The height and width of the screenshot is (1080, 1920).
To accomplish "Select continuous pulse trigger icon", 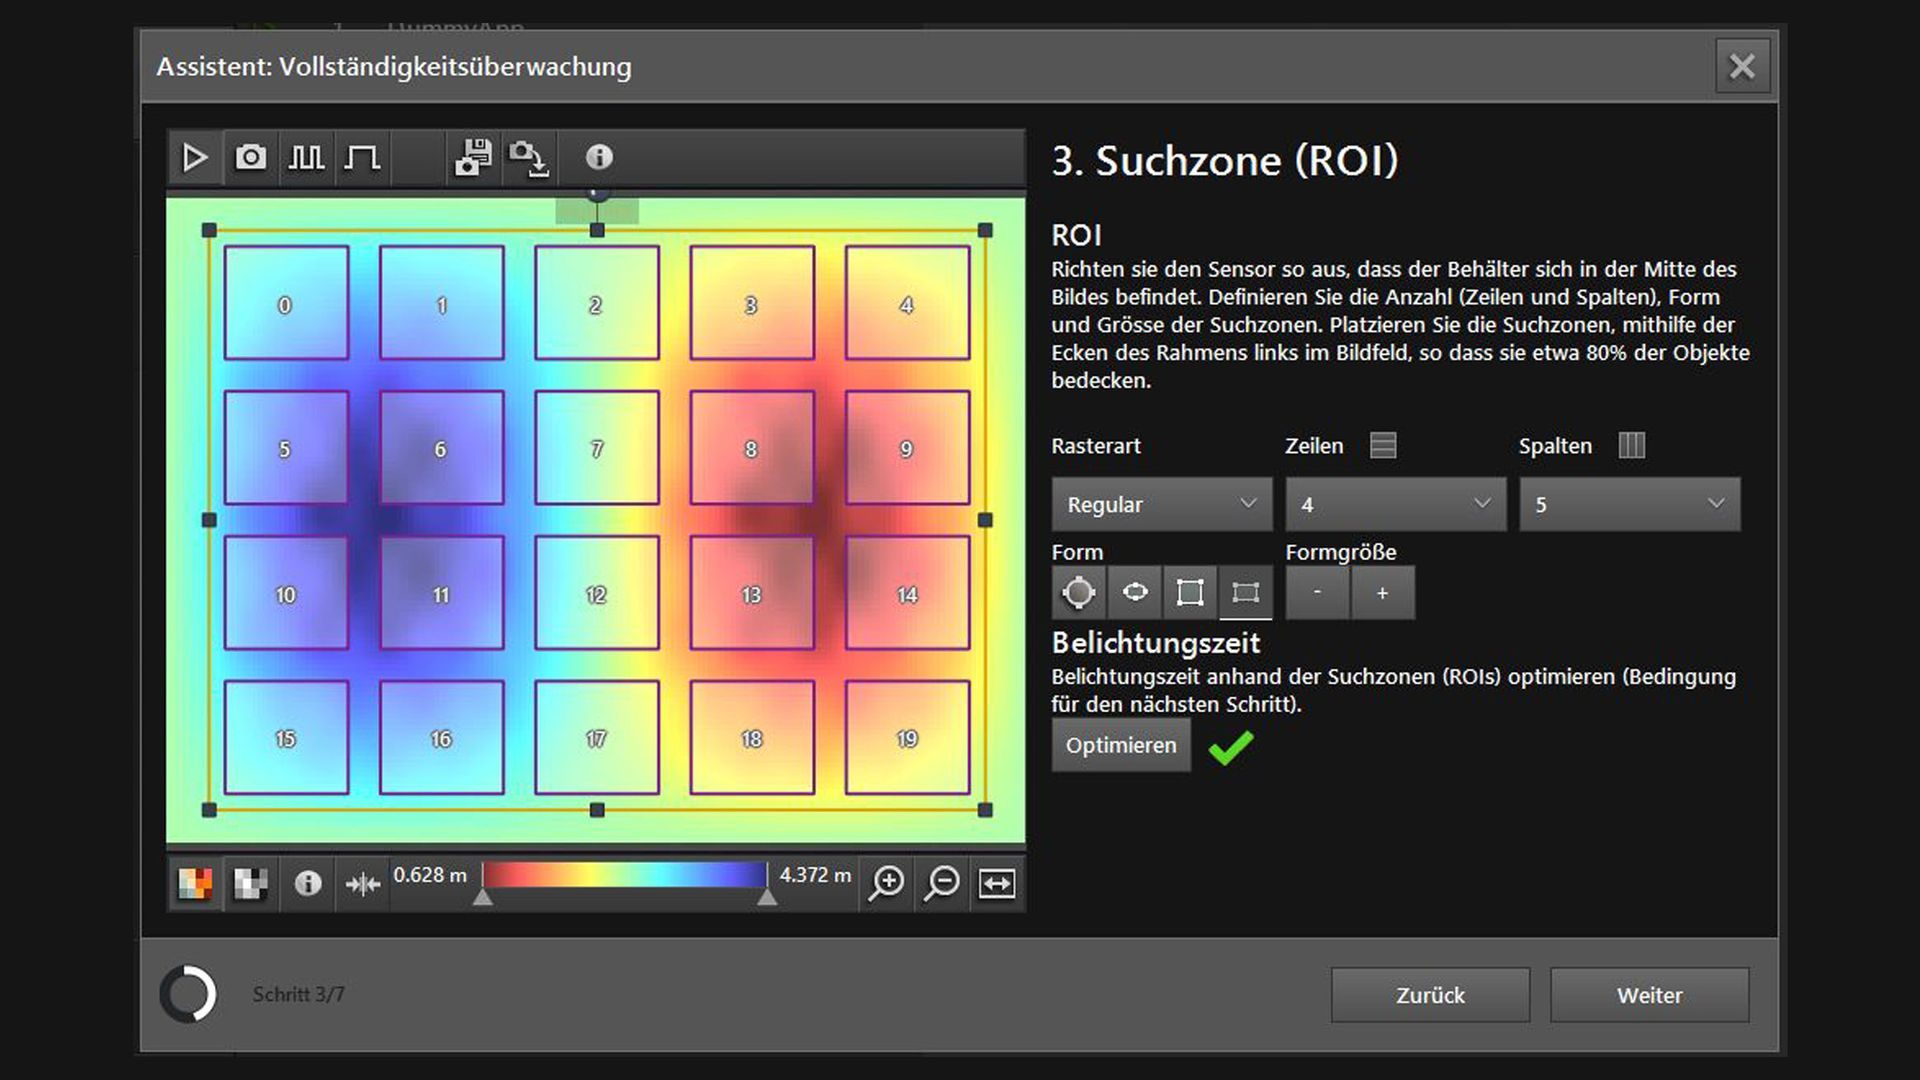I will click(x=306, y=158).
